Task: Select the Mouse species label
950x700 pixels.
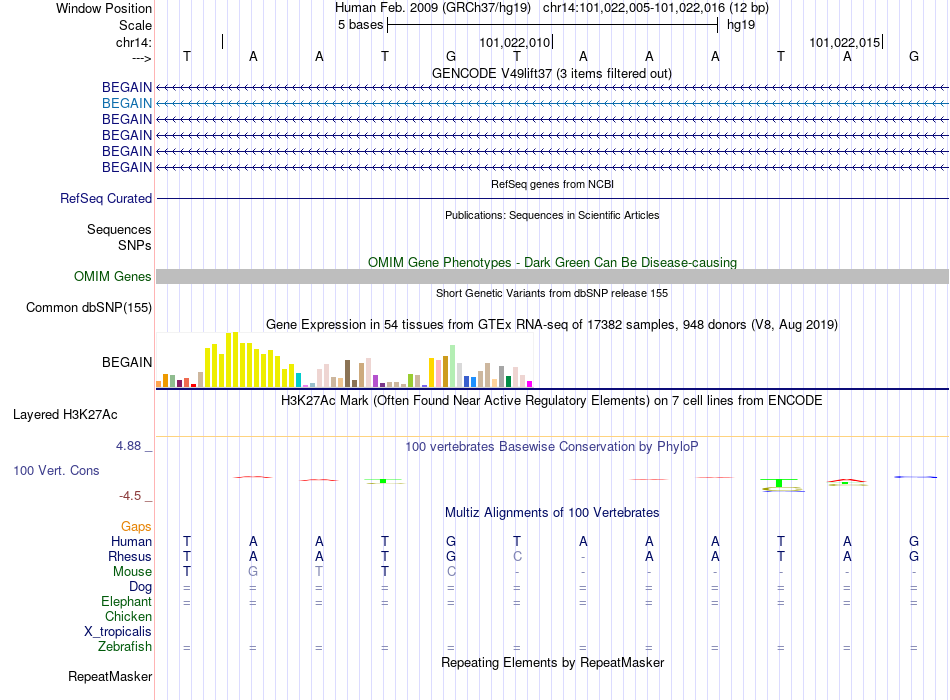Action: coord(133,572)
